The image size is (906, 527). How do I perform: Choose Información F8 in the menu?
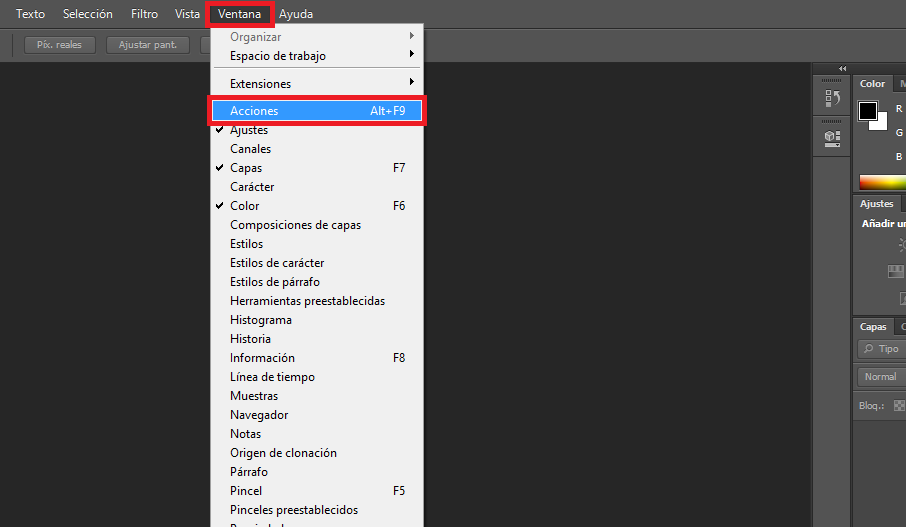pos(317,358)
